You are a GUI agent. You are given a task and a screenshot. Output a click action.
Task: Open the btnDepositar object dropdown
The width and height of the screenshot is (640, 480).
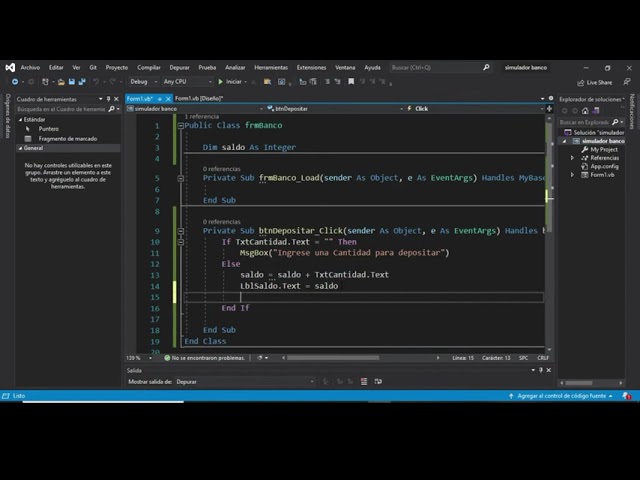pyautogui.click(x=335, y=109)
